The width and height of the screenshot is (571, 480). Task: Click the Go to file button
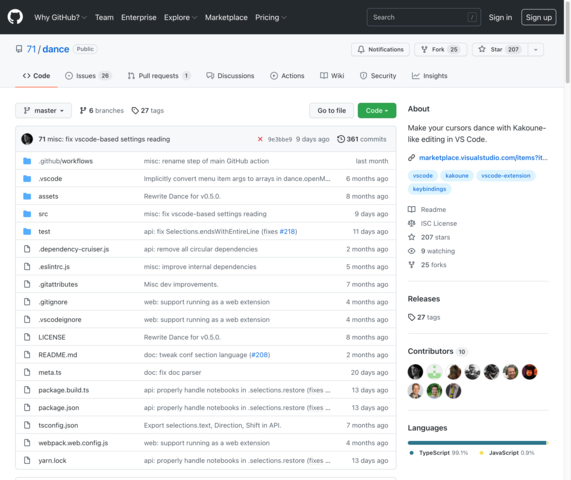(331, 110)
